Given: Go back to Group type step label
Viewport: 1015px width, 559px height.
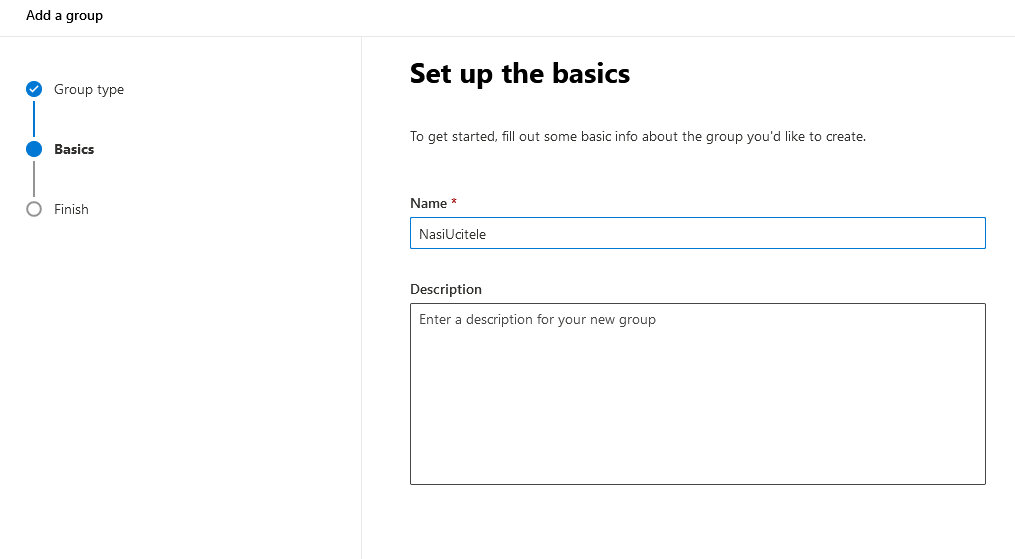Looking at the screenshot, I should [x=89, y=89].
